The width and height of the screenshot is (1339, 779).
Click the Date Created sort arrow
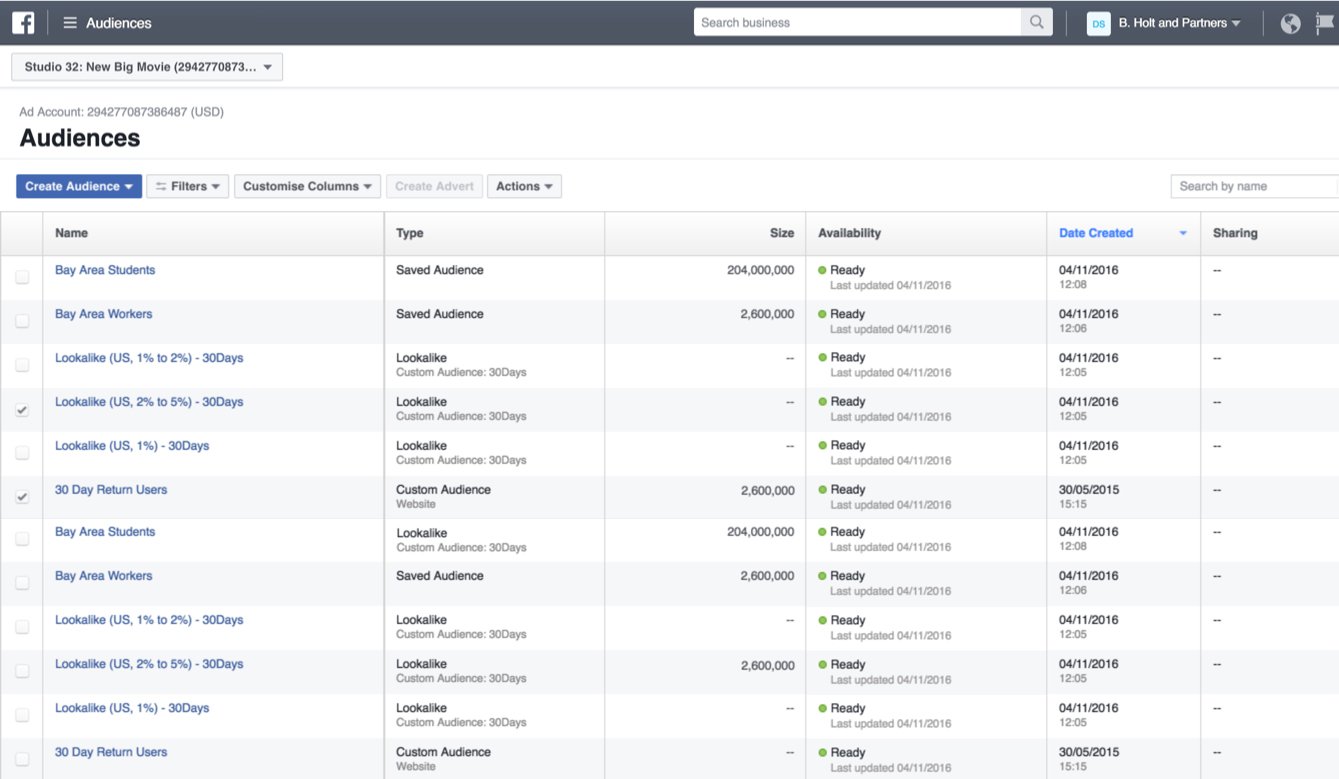pyautogui.click(x=1183, y=233)
